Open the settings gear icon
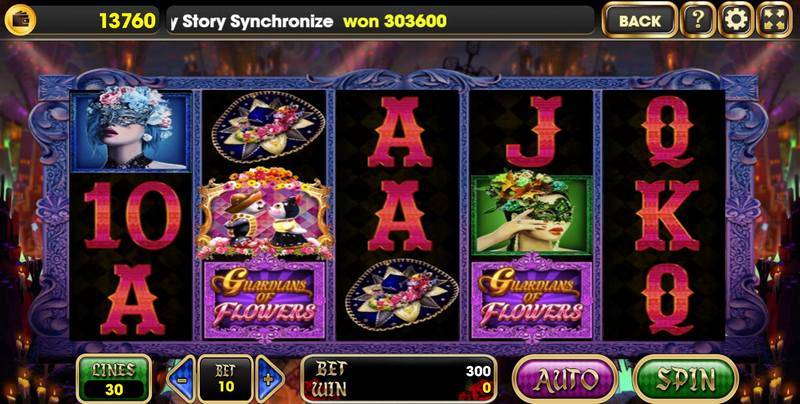This screenshot has width=800, height=404. 736,20
